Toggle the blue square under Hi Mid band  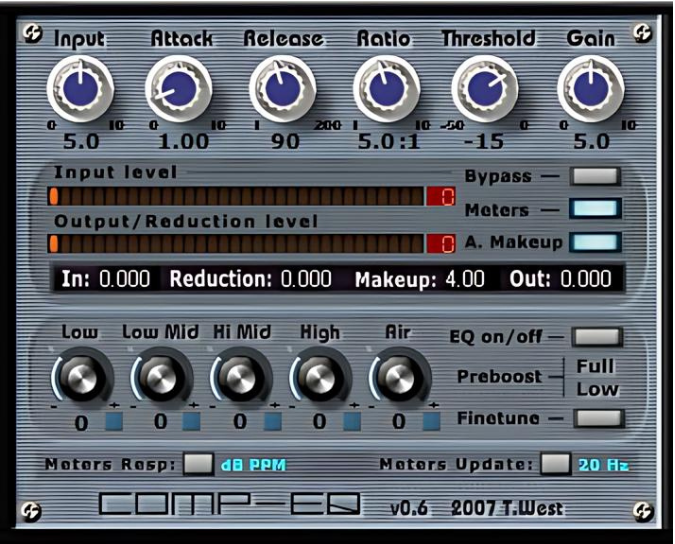(x=272, y=422)
